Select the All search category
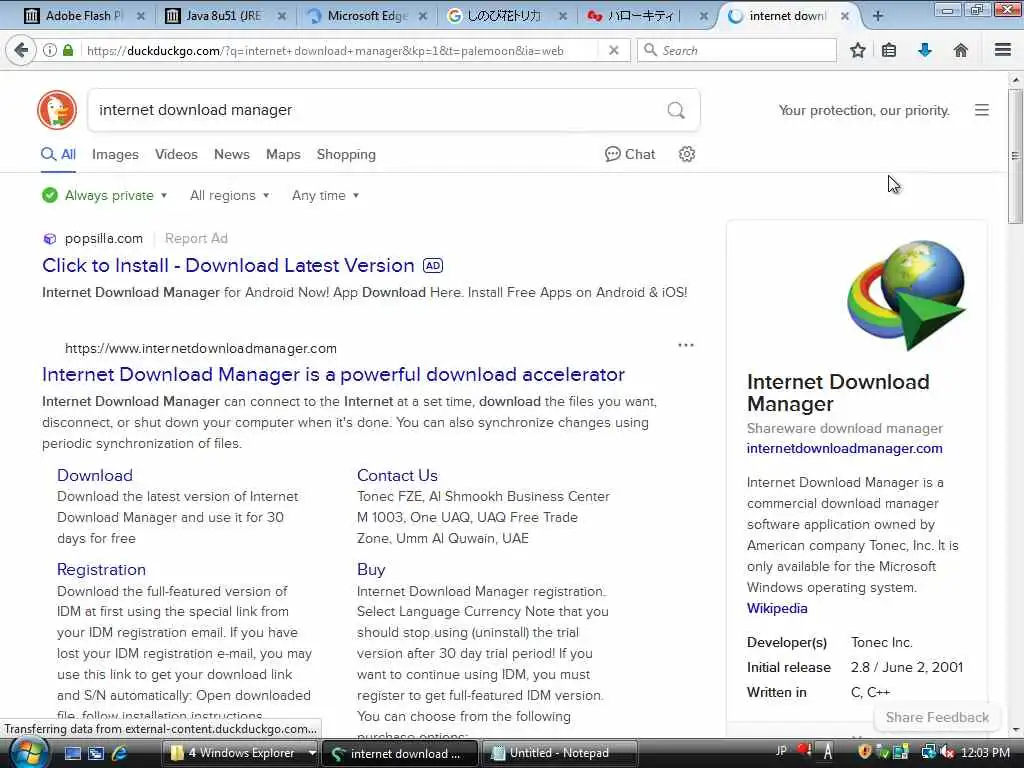Image resolution: width=1024 pixels, height=768 pixels. click(59, 154)
